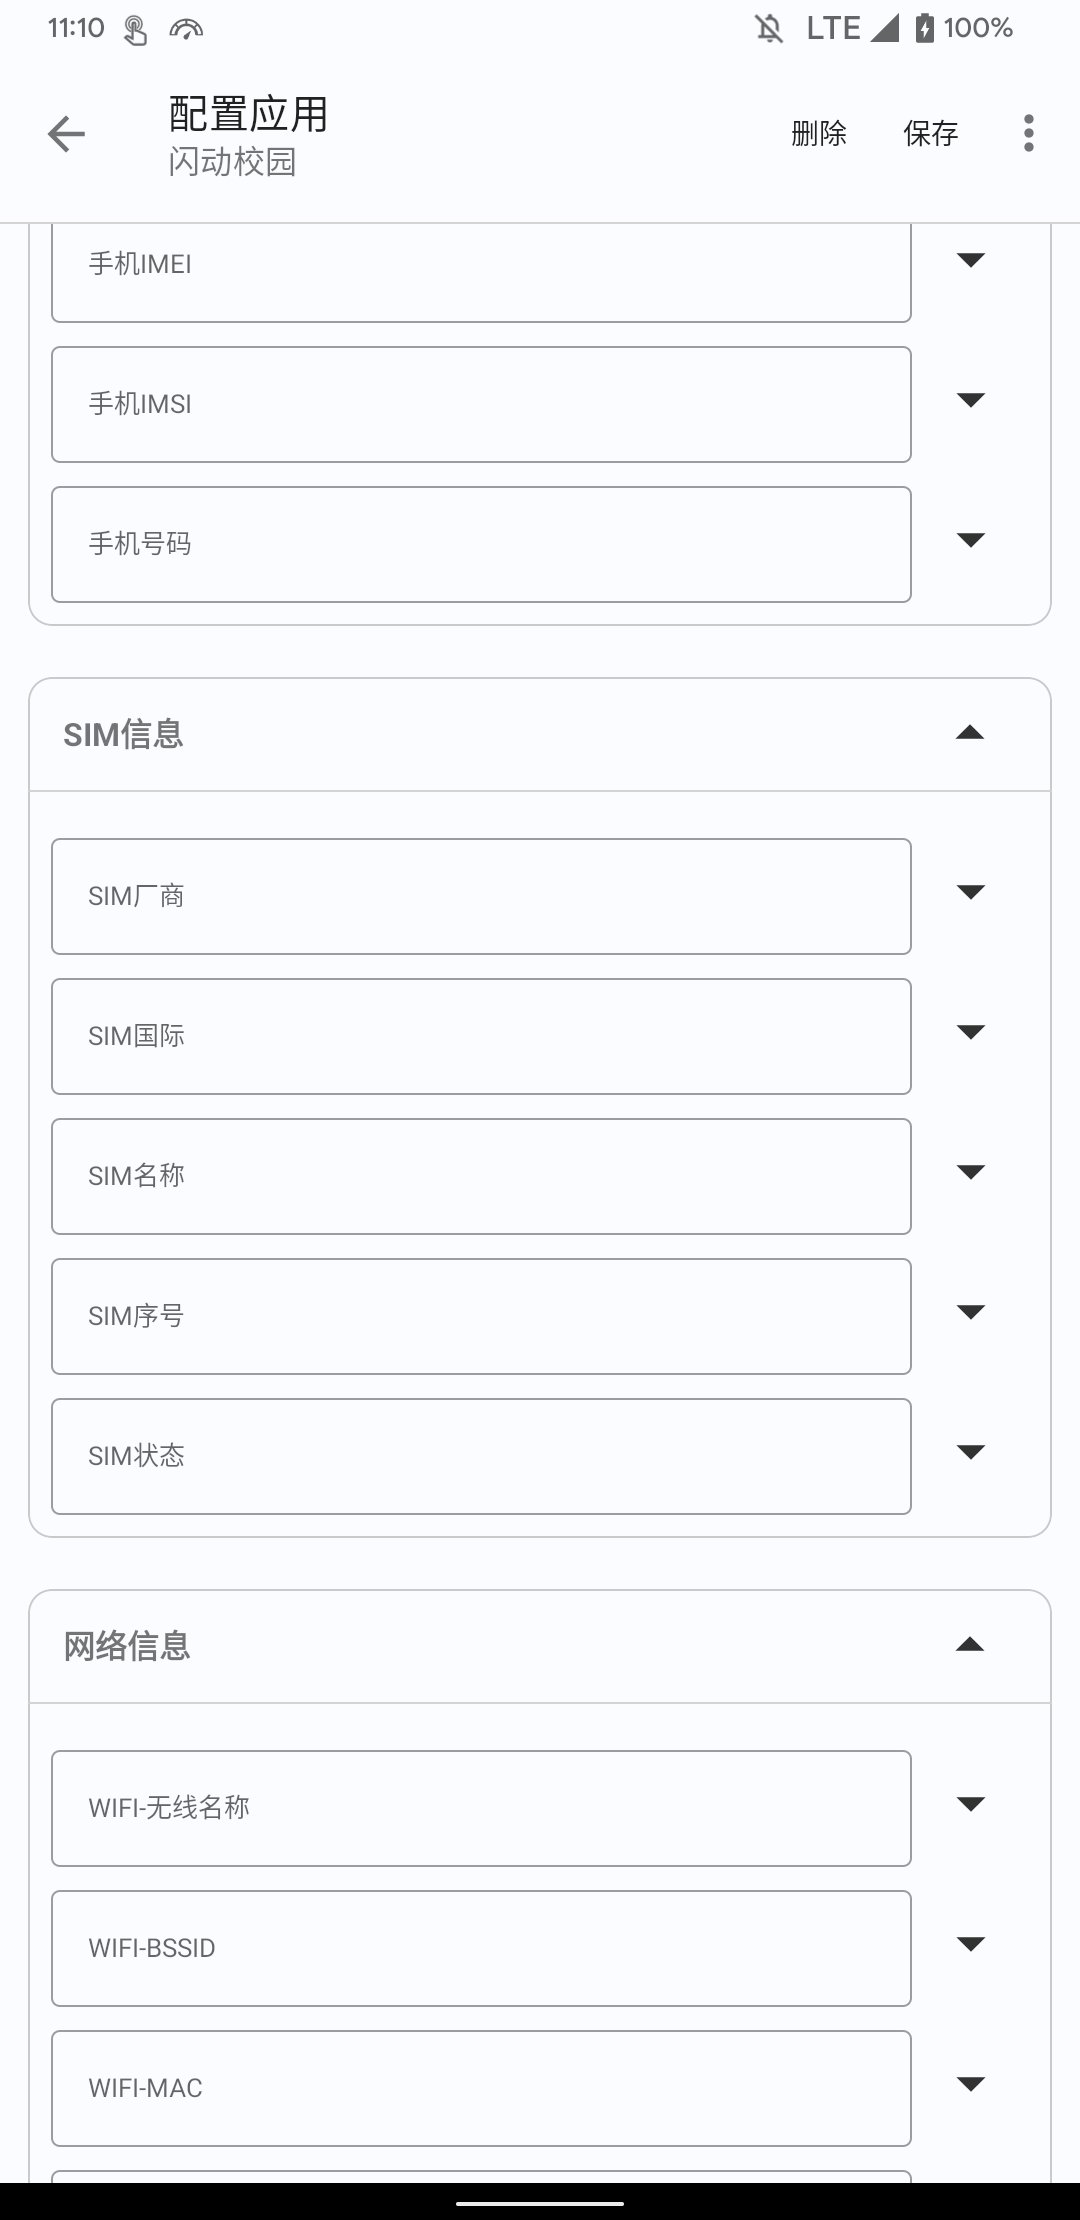This screenshot has width=1080, height=2220.
Task: Tap the back arrow icon
Action: coord(66,134)
